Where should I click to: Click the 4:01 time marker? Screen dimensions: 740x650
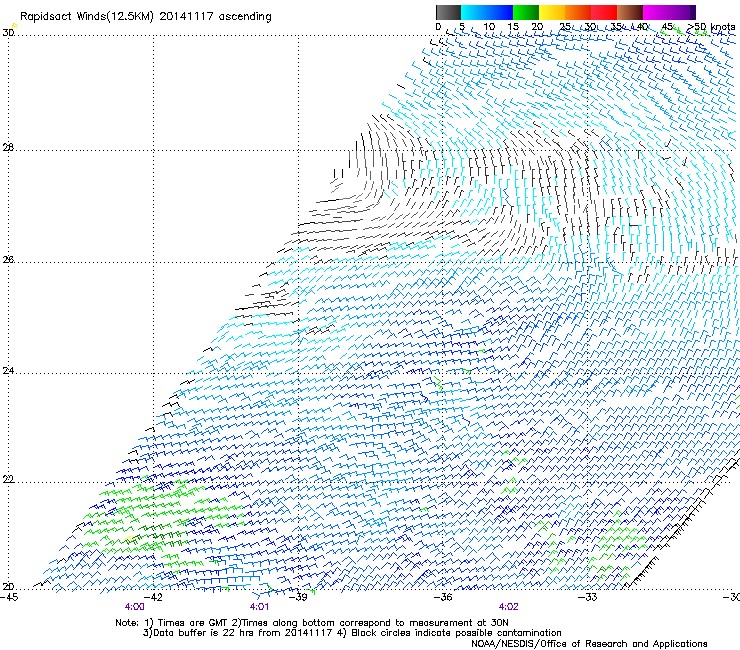259,607
